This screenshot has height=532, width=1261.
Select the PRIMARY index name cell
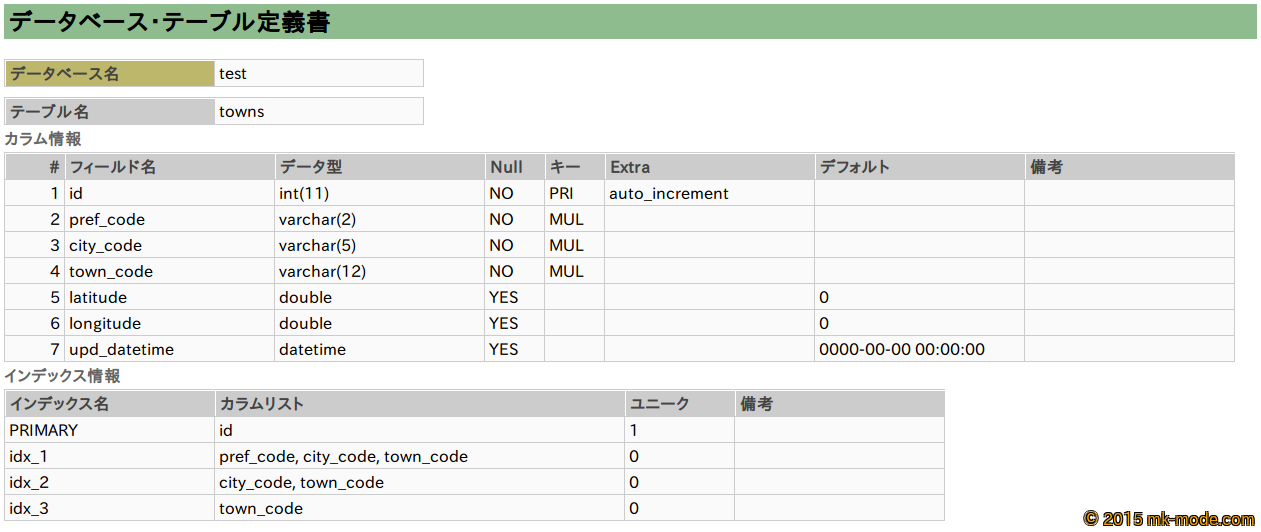pyautogui.click(x=44, y=431)
